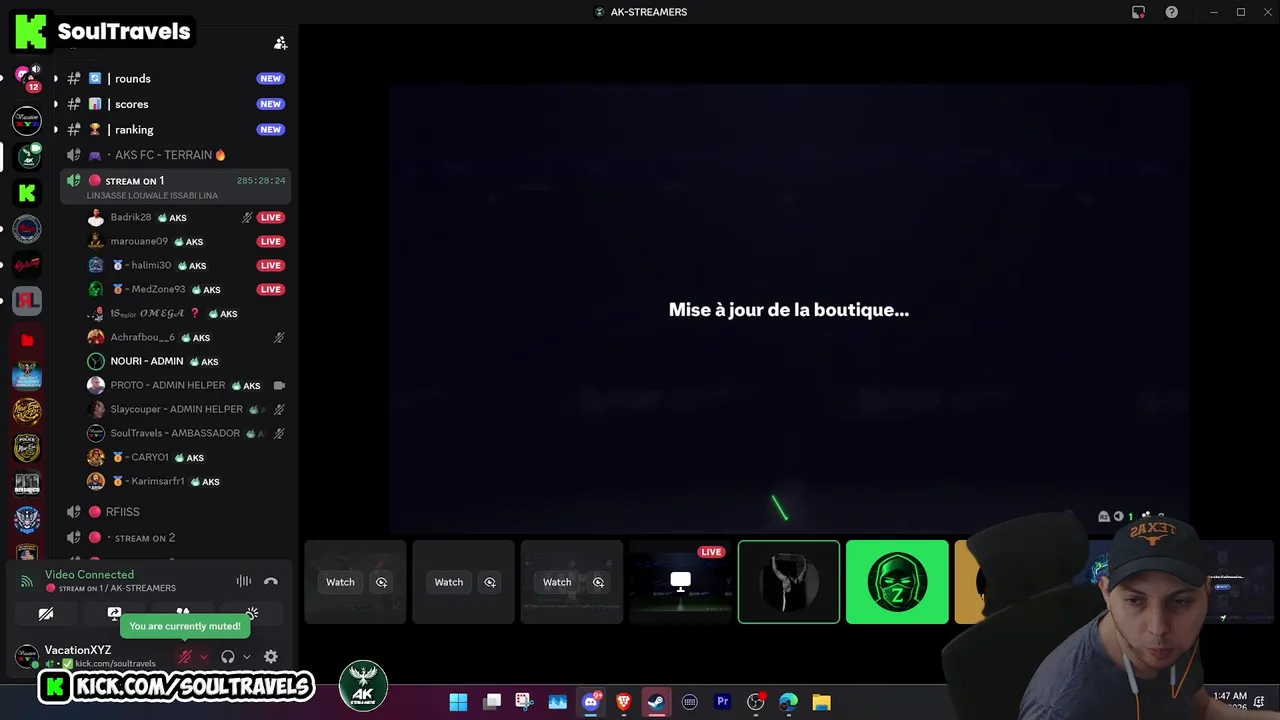Click user Badrik28 in the voice list
The width and height of the screenshot is (1280, 720).
pyautogui.click(x=186, y=217)
